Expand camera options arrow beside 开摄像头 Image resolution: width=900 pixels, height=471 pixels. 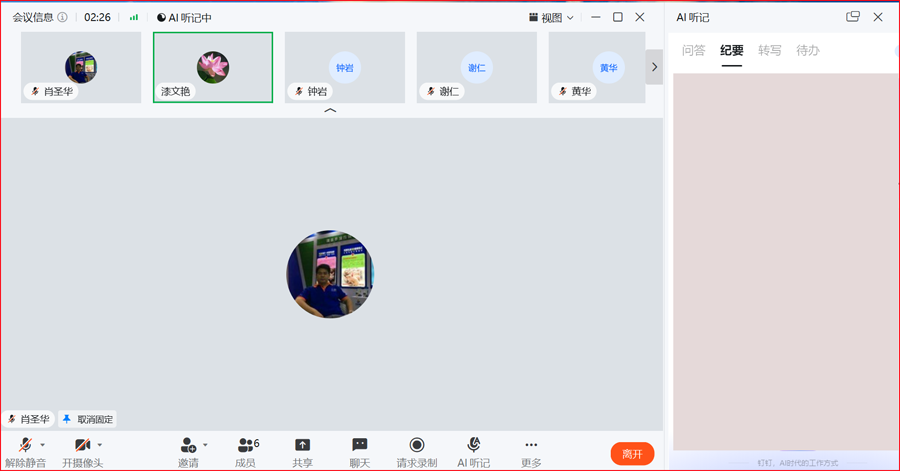coord(100,445)
